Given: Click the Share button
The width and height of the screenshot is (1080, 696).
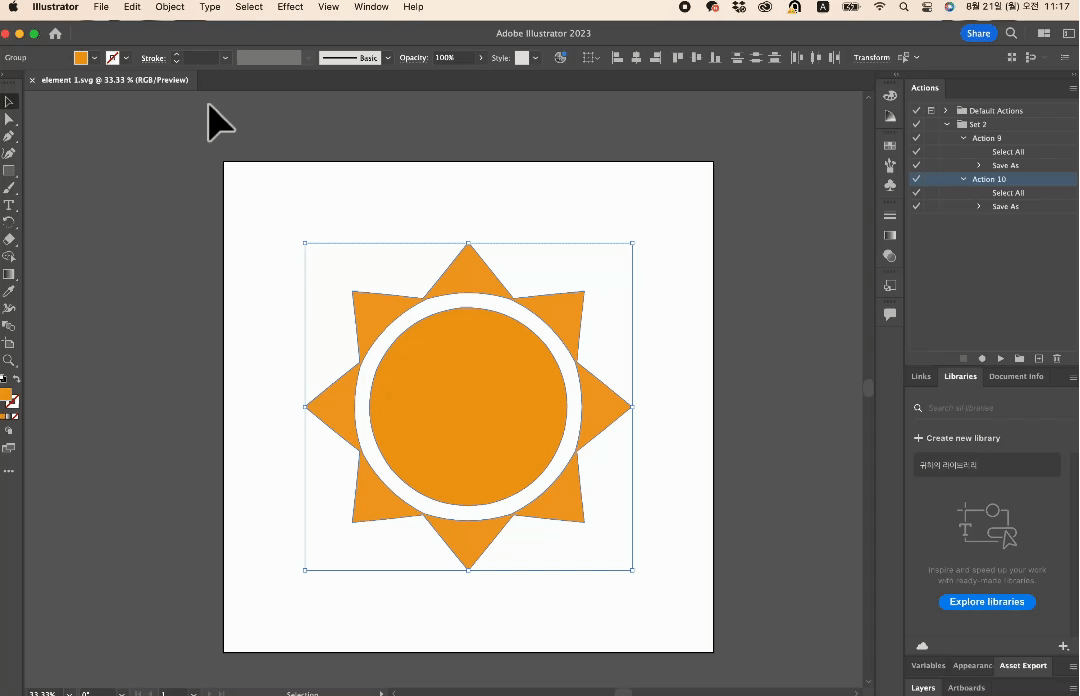Looking at the screenshot, I should [978, 33].
